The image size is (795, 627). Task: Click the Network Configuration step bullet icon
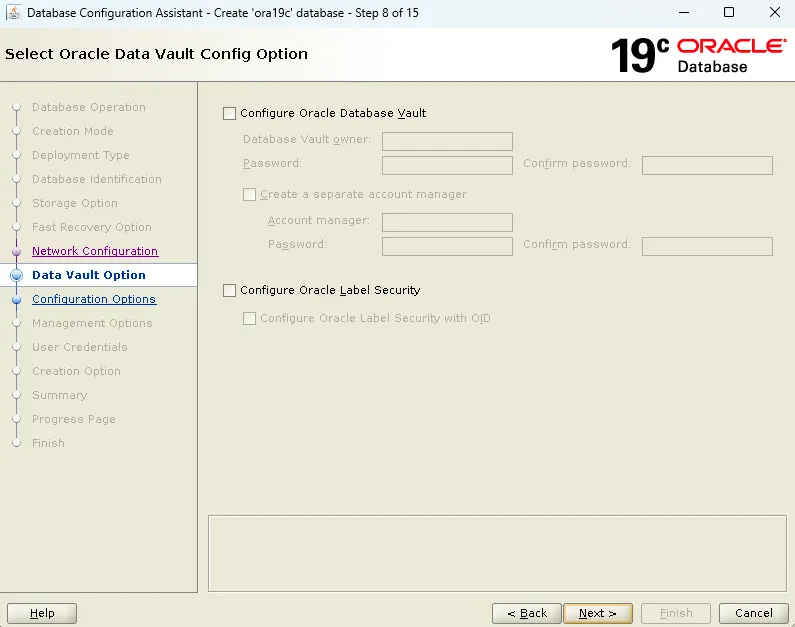click(17, 251)
